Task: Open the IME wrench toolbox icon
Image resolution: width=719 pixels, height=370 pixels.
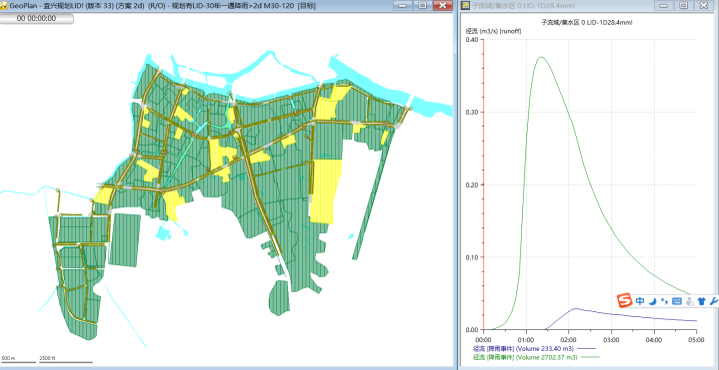Action: coord(713,301)
